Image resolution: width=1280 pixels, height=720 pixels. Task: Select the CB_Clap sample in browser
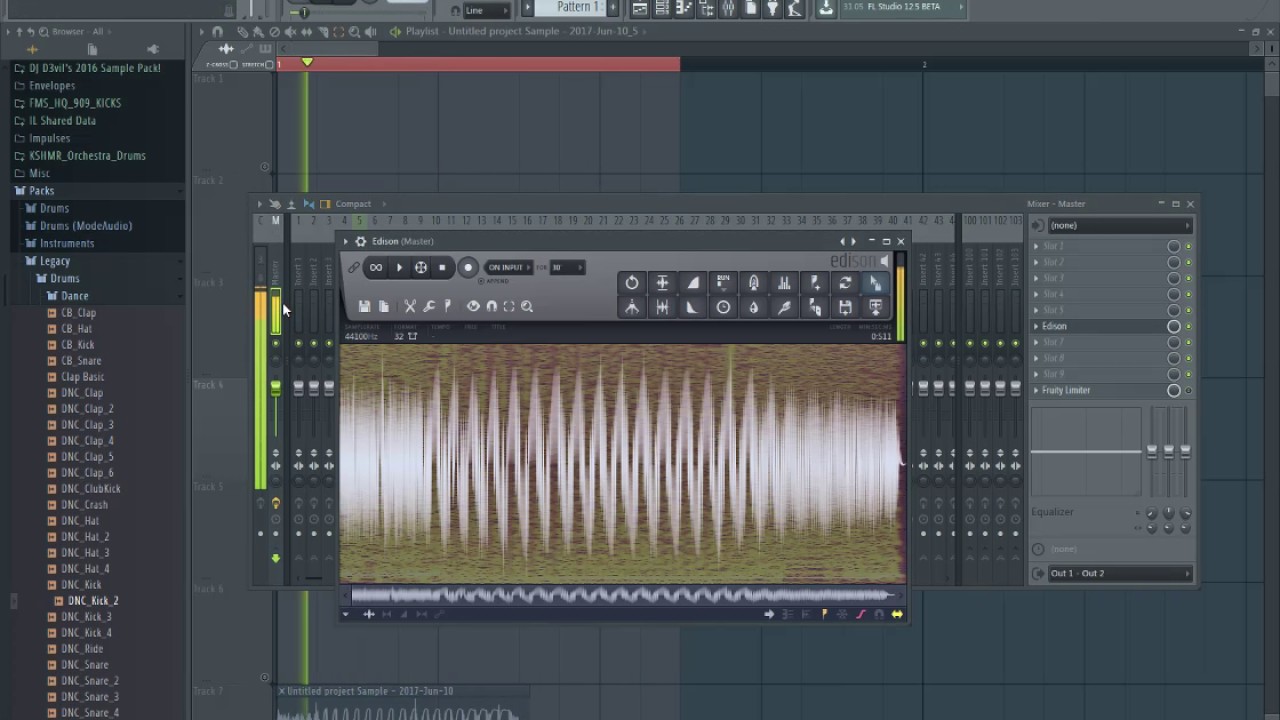pyautogui.click(x=78, y=313)
